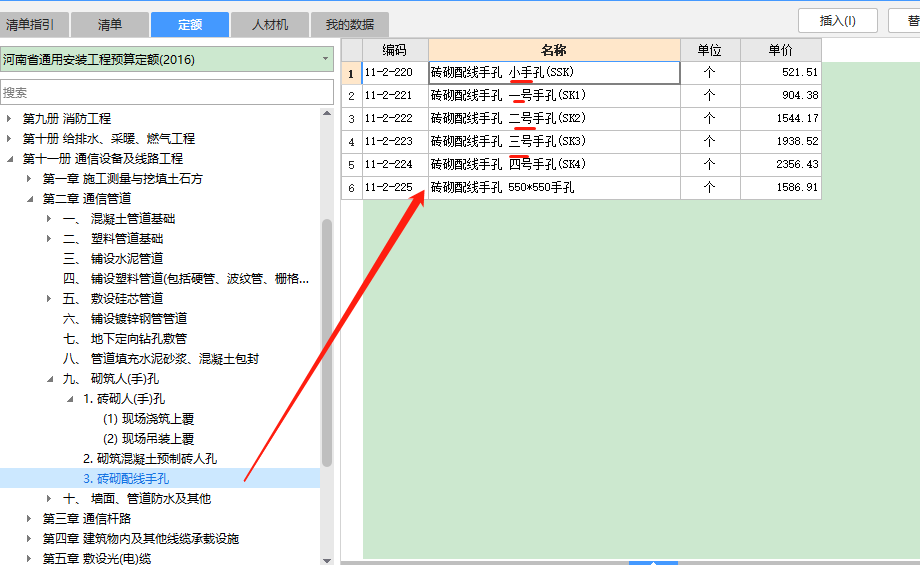Image resolution: width=920 pixels, height=565 pixels.
Task: Switch to the 清单指引 tab
Action: 34,25
